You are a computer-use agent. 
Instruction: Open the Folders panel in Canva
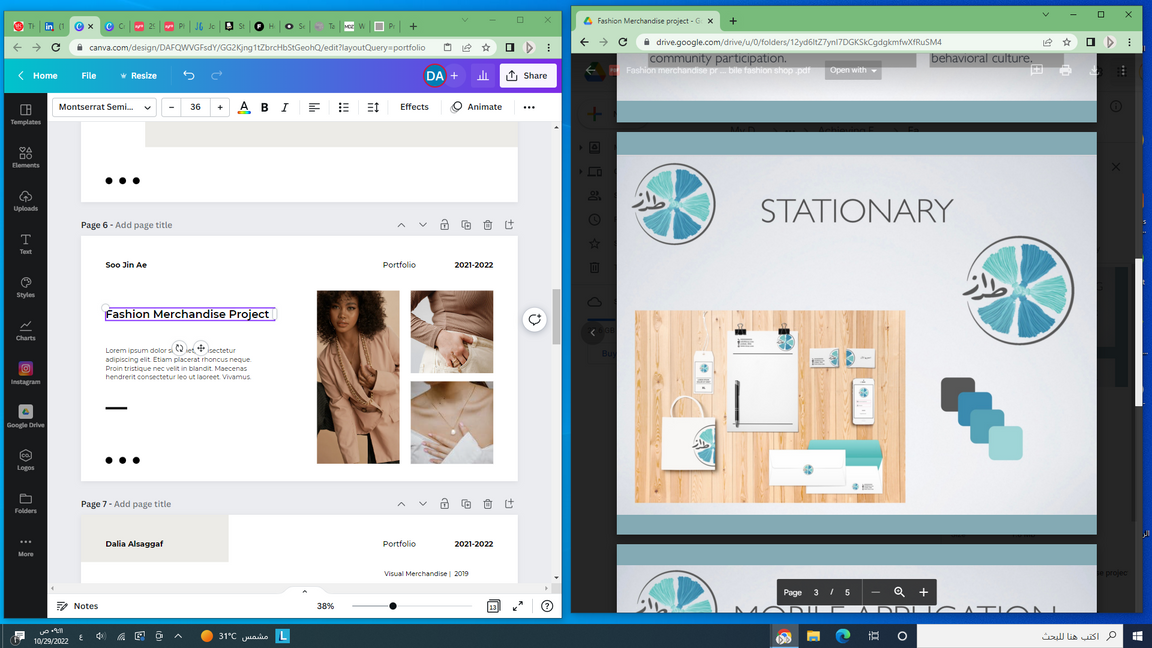26,503
